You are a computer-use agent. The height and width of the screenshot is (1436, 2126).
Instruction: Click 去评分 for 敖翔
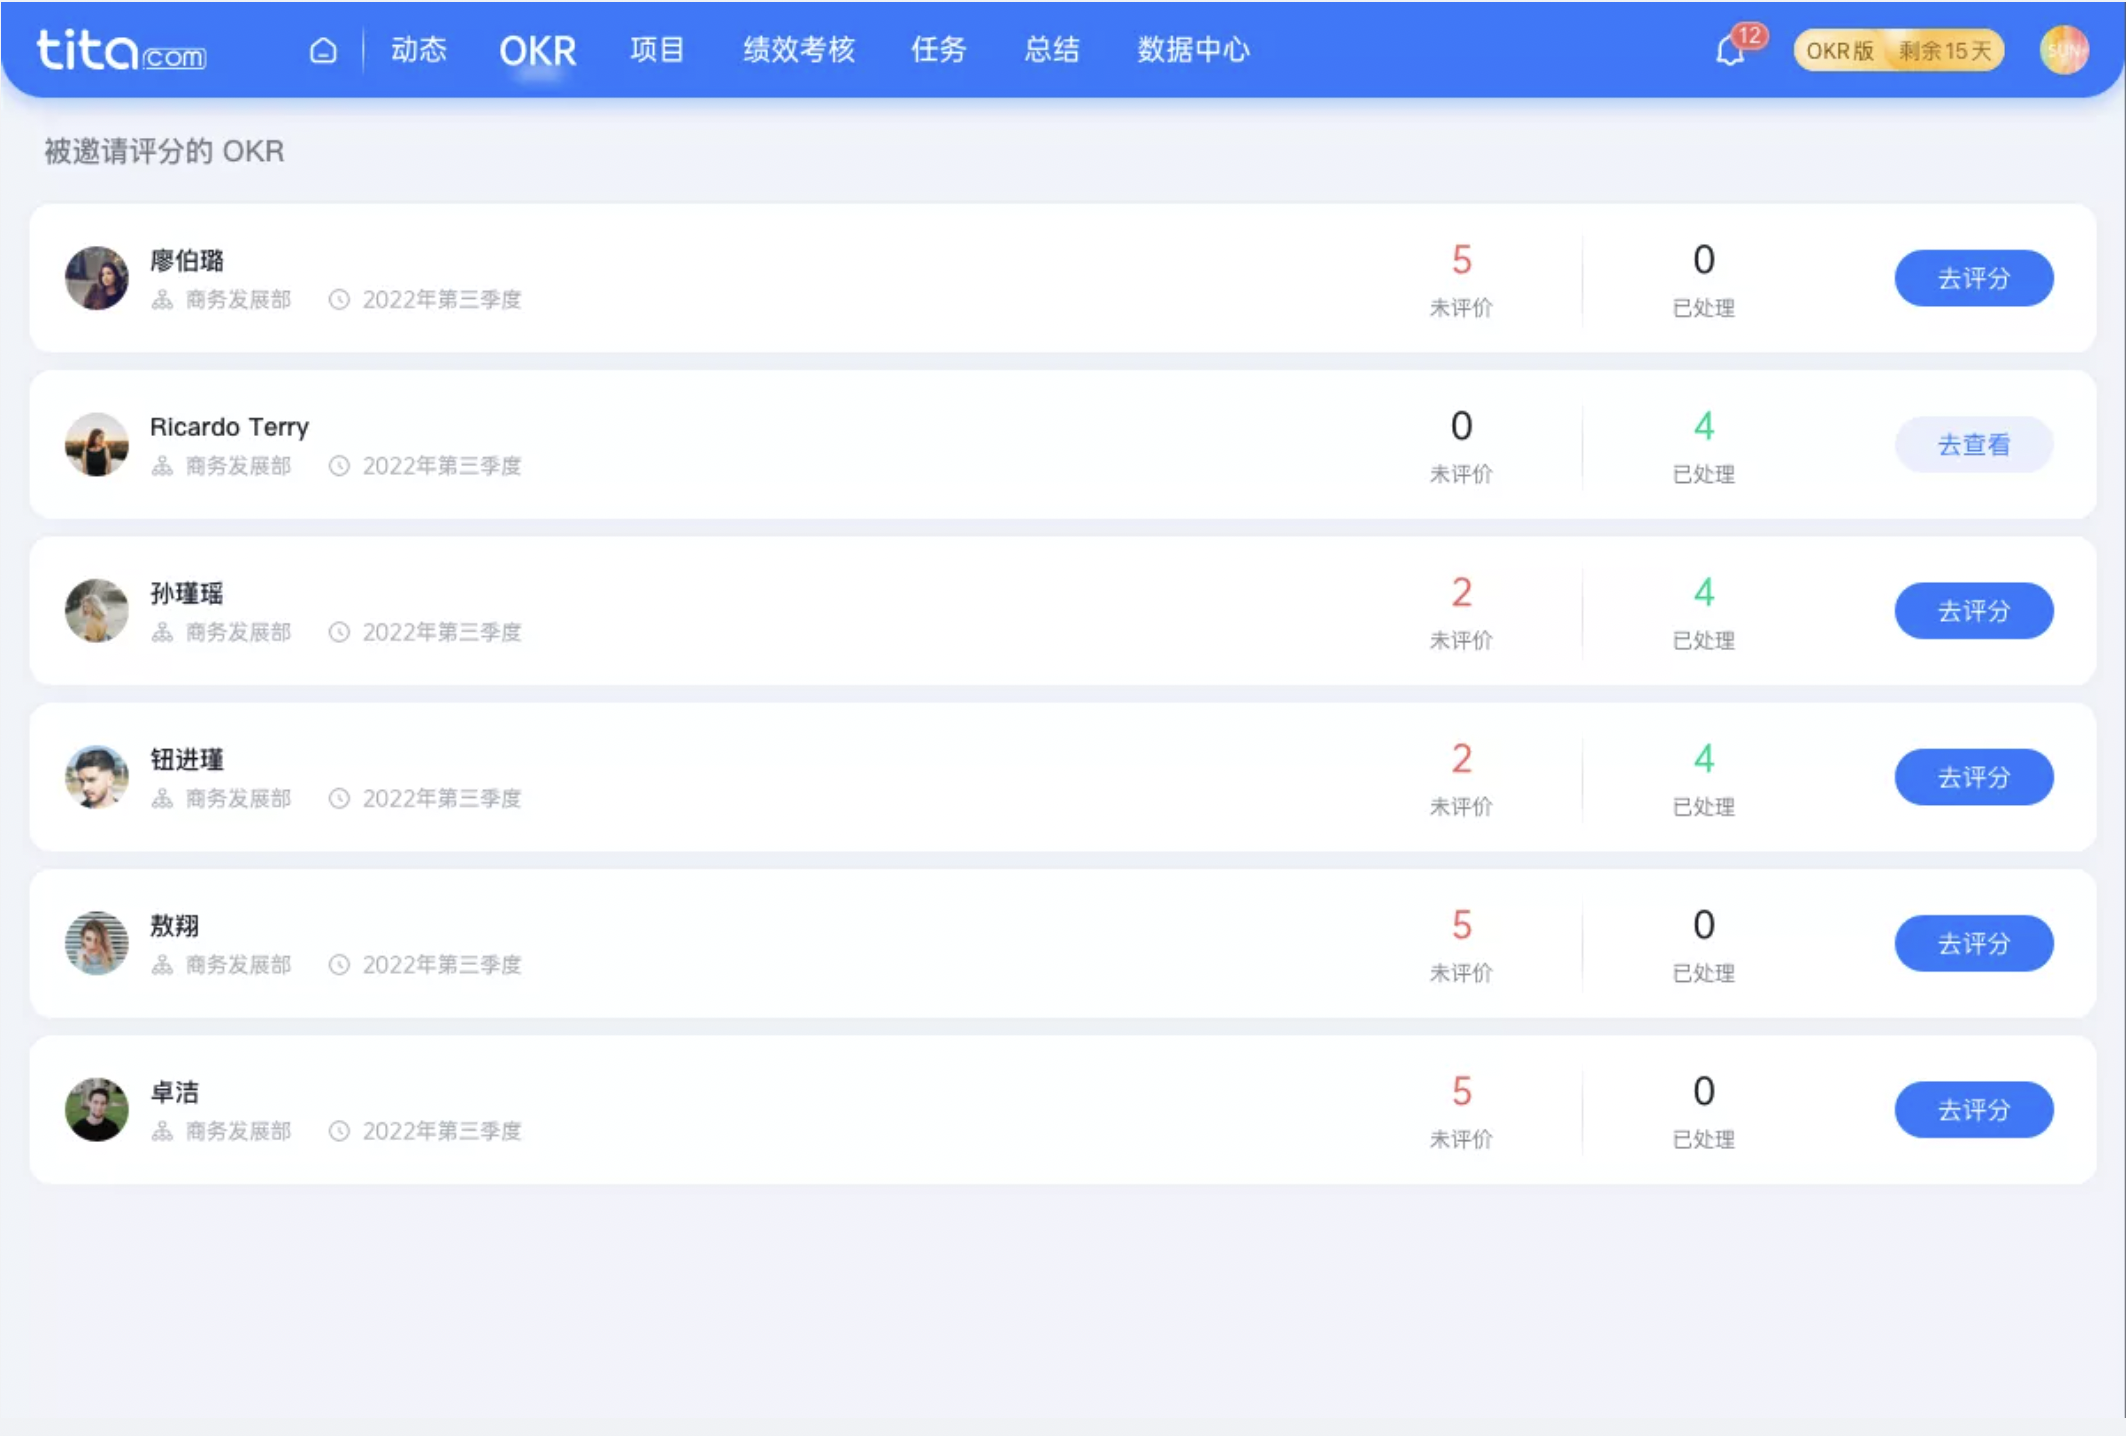tap(1974, 943)
